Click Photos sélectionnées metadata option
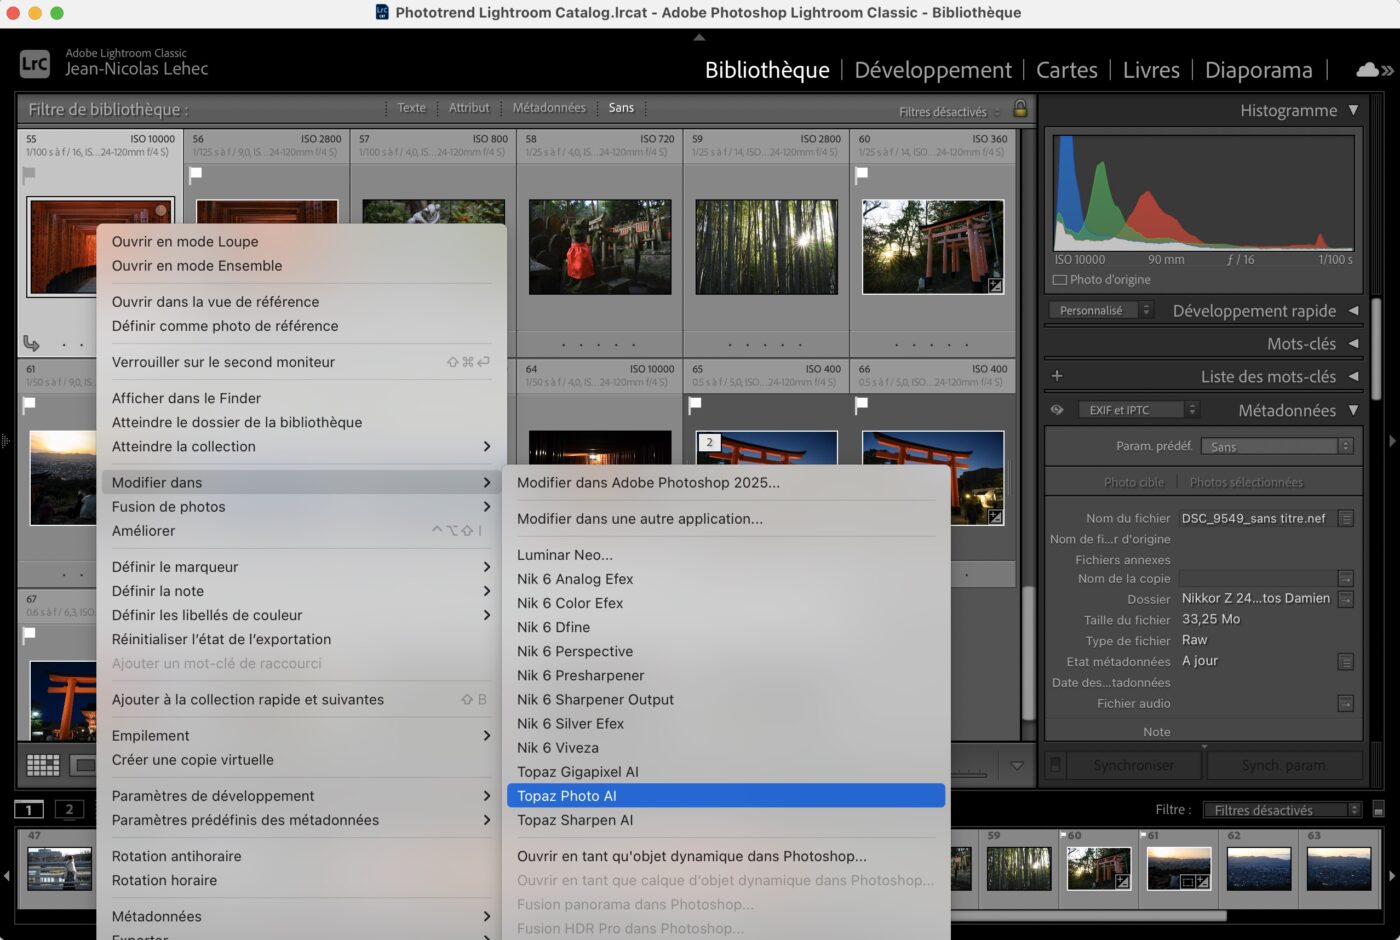 [x=1246, y=482]
